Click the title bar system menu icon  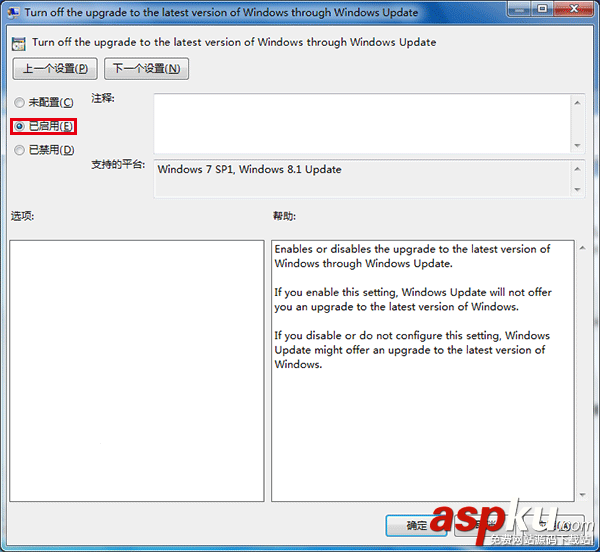tap(13, 12)
